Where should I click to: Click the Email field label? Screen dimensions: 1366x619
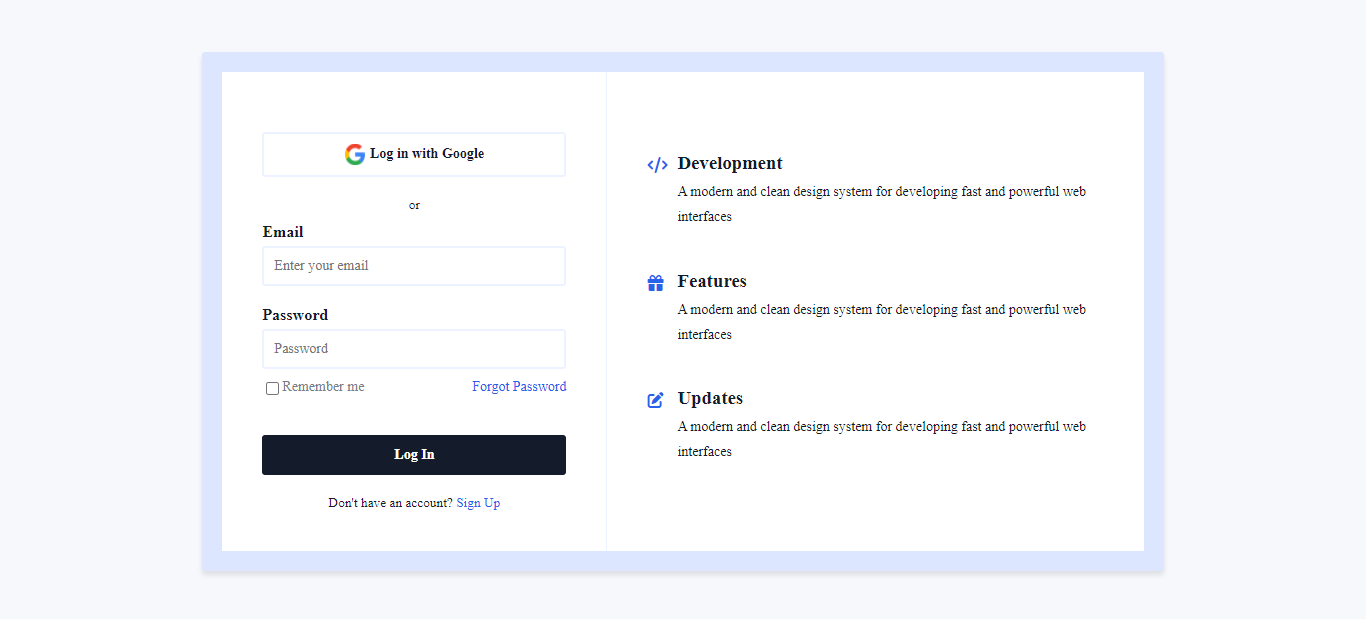283,232
